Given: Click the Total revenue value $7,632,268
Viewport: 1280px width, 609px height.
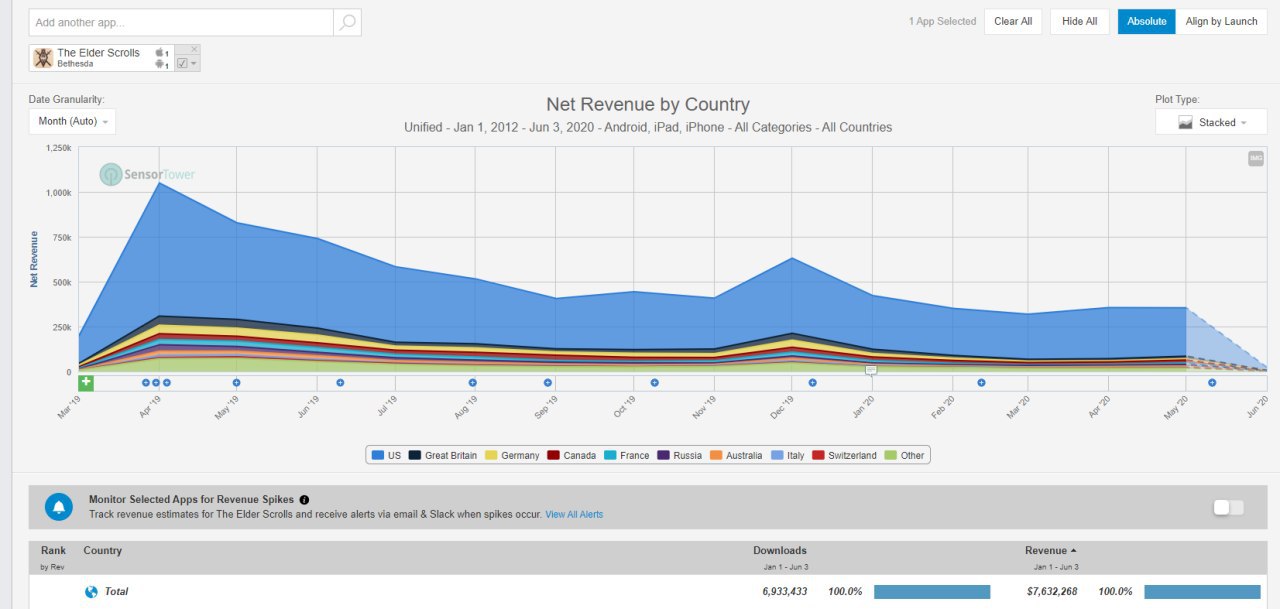Looking at the screenshot, I should pyautogui.click(x=1054, y=592).
